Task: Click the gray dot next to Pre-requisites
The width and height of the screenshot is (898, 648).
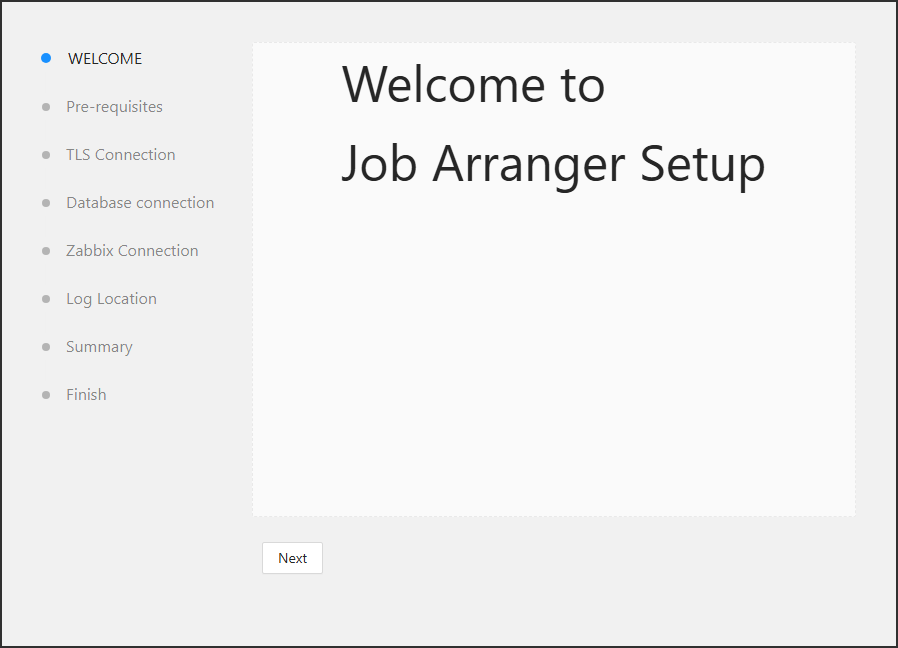Action: (46, 107)
